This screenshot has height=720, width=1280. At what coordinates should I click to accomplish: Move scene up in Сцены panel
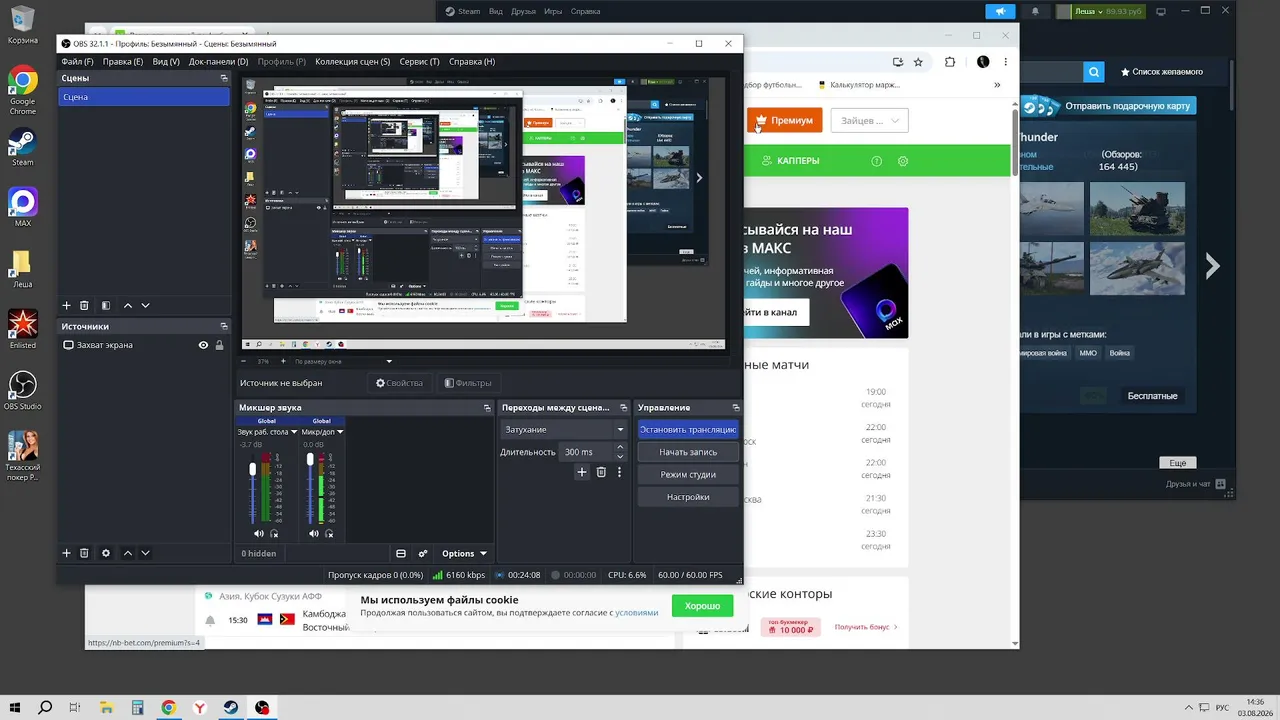click(x=128, y=305)
